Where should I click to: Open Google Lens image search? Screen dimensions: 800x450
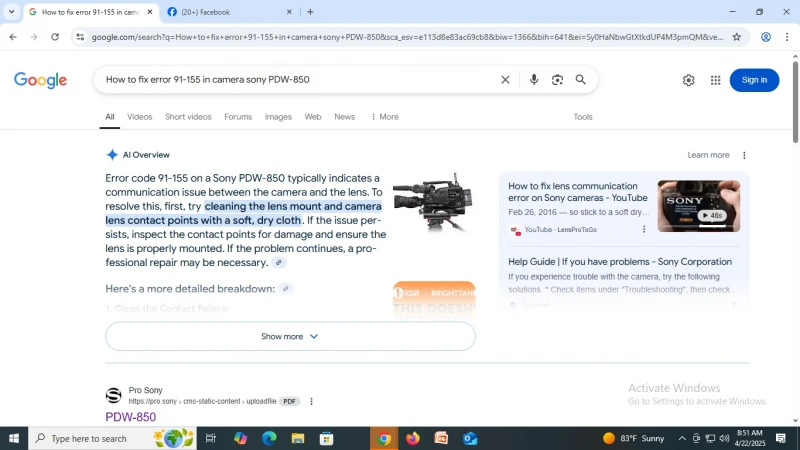[x=557, y=80]
